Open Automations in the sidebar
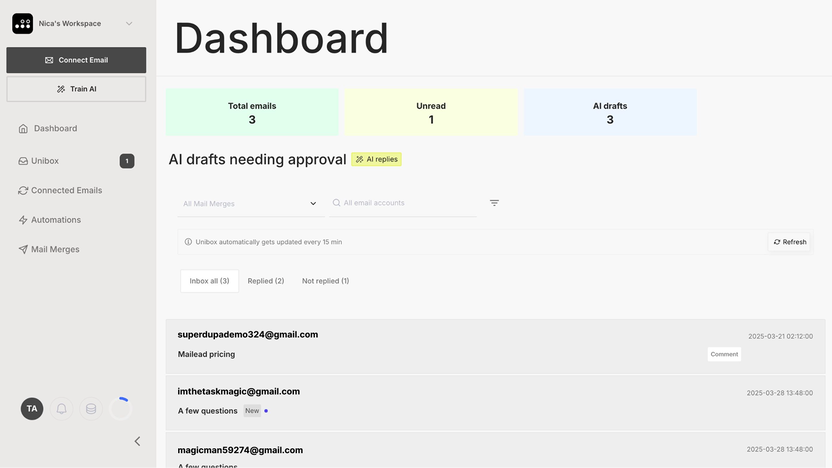This screenshot has height=468, width=832. pos(49,220)
